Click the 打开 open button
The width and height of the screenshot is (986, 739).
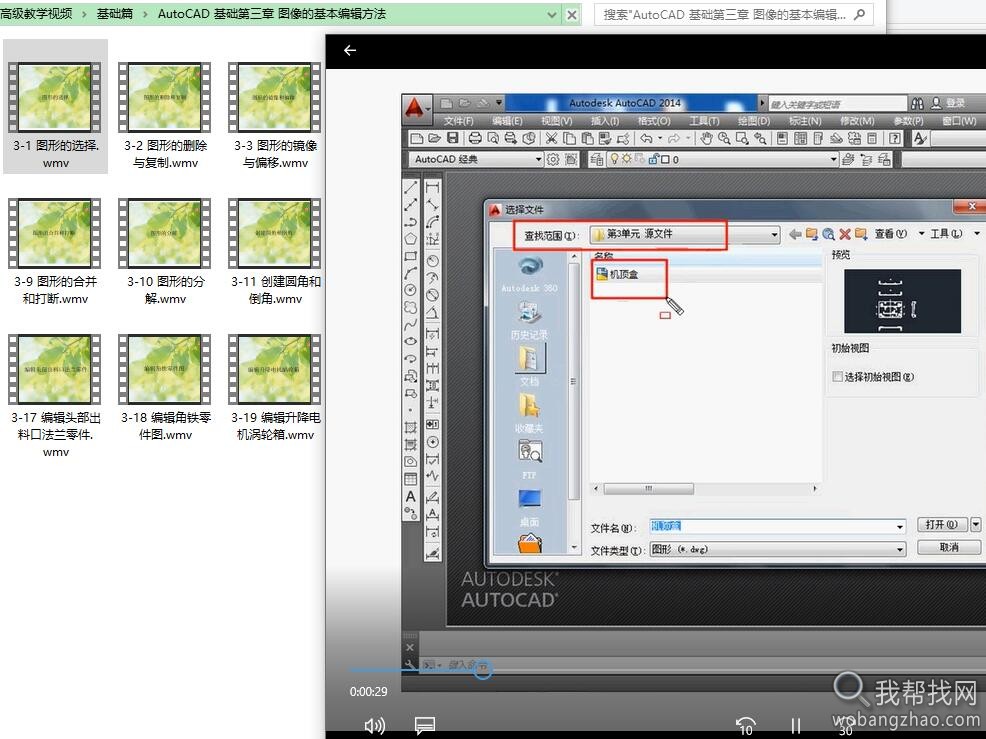tap(941, 525)
